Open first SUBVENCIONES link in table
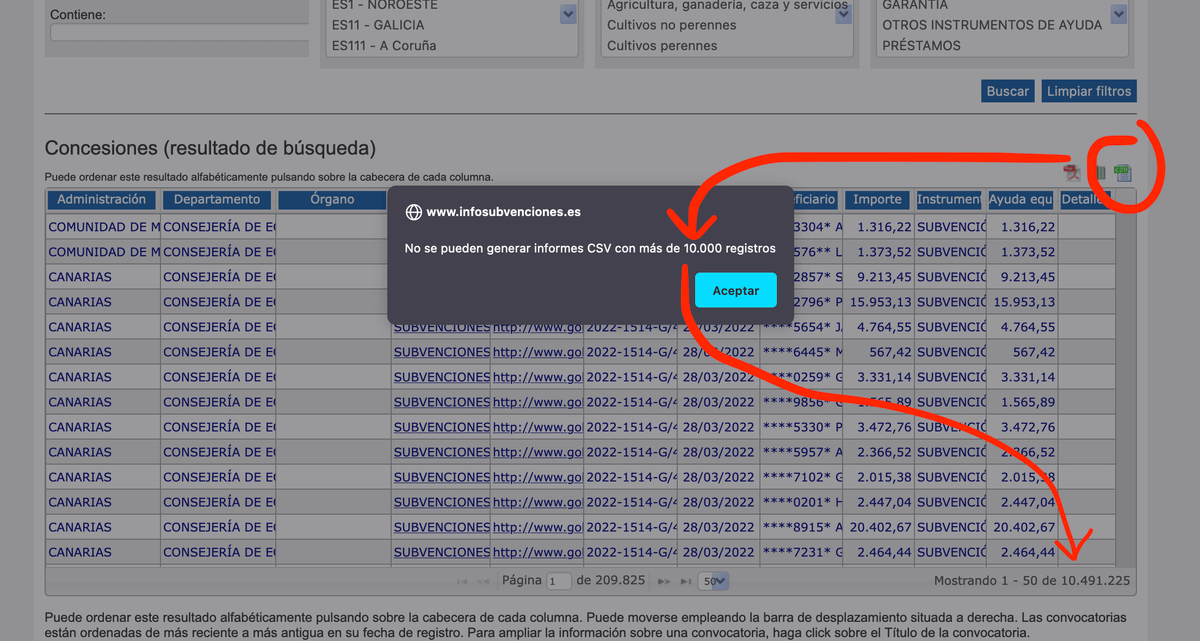1200x641 pixels. 441,327
